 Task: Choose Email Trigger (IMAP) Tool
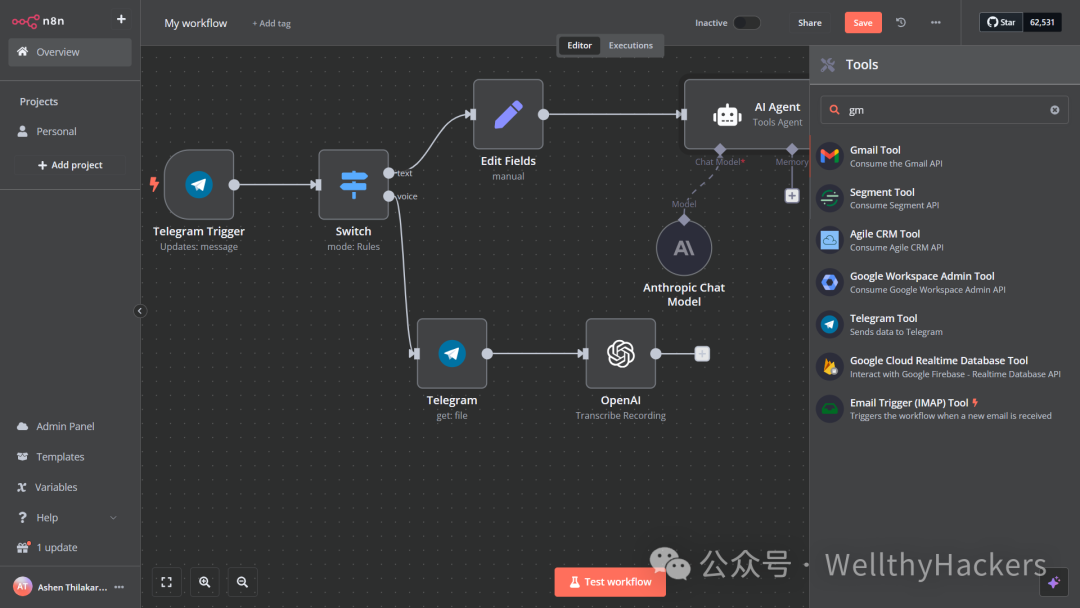tap(944, 409)
